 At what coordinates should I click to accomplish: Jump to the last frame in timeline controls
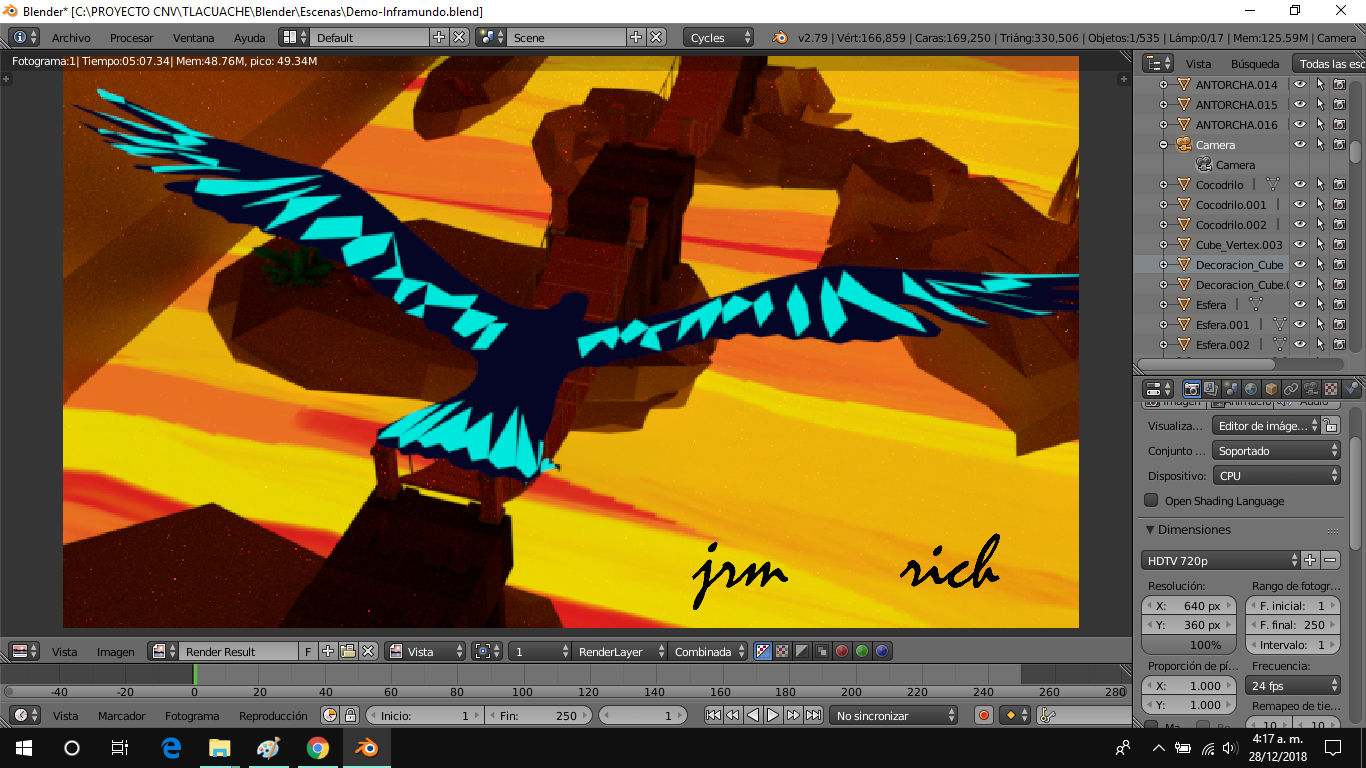814,715
